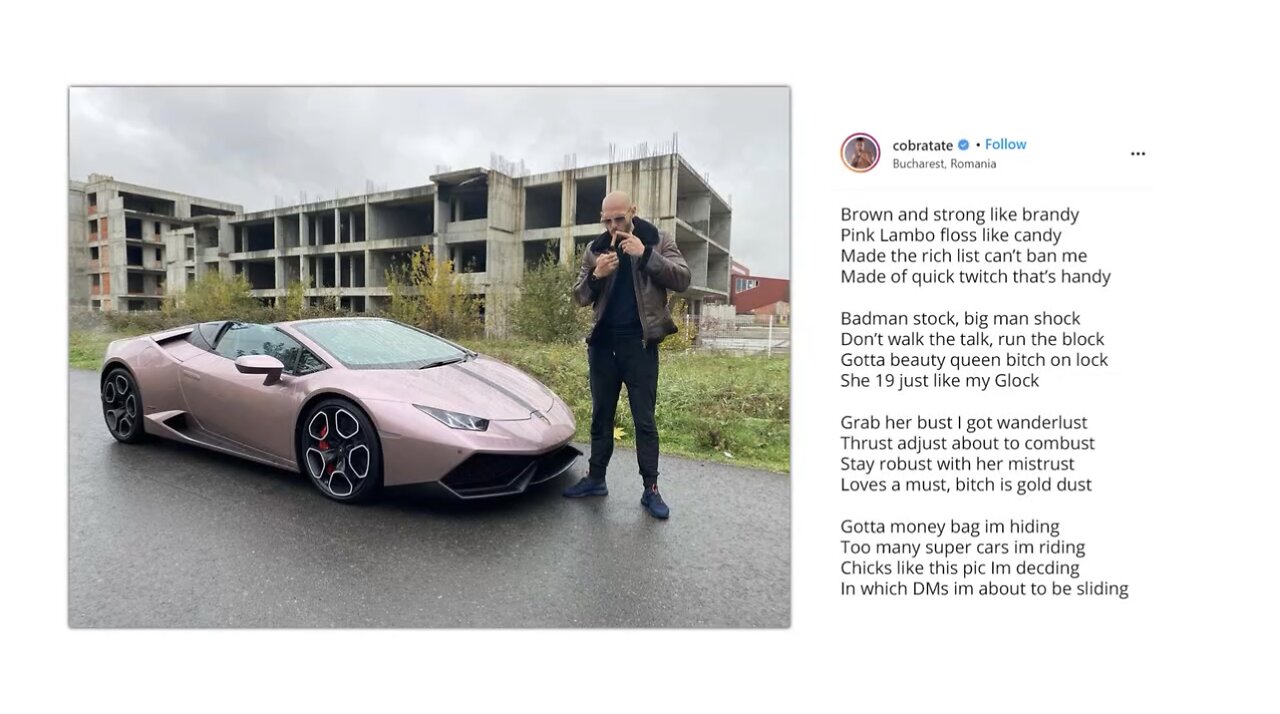1280x714 pixels.
Task: Click the line "Stay robust with her mistrust"
Action: (957, 464)
